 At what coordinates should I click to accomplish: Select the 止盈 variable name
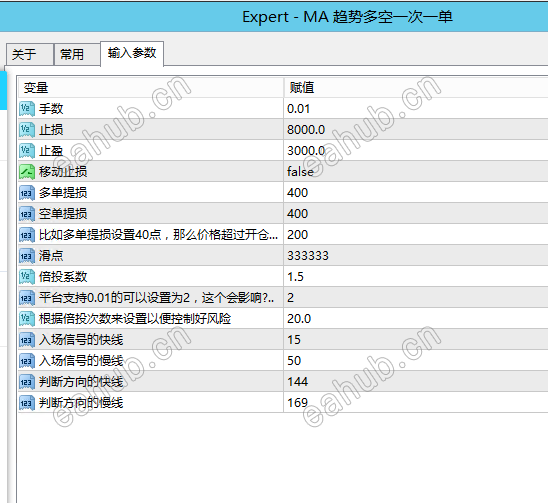click(x=51, y=151)
